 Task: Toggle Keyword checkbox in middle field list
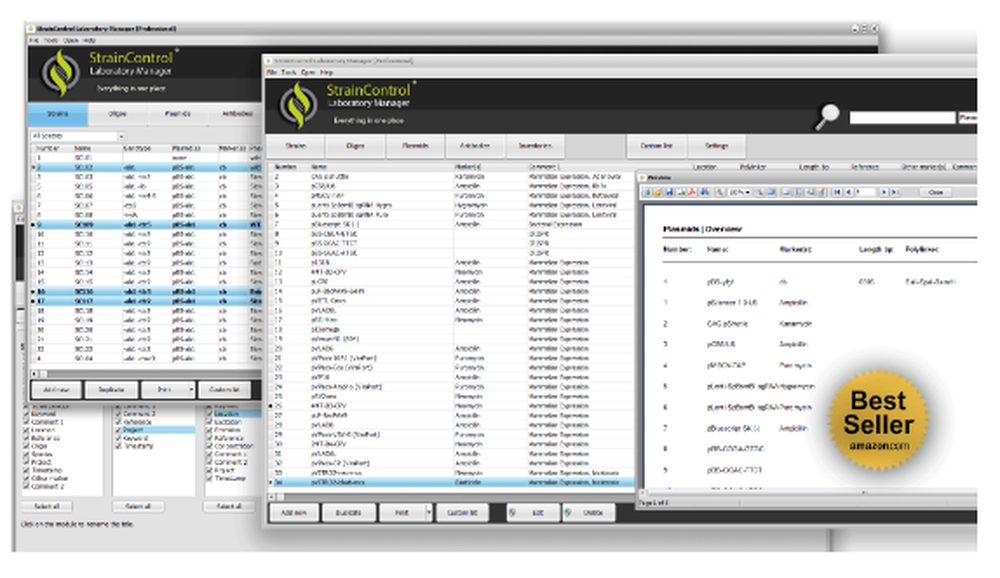[119, 438]
